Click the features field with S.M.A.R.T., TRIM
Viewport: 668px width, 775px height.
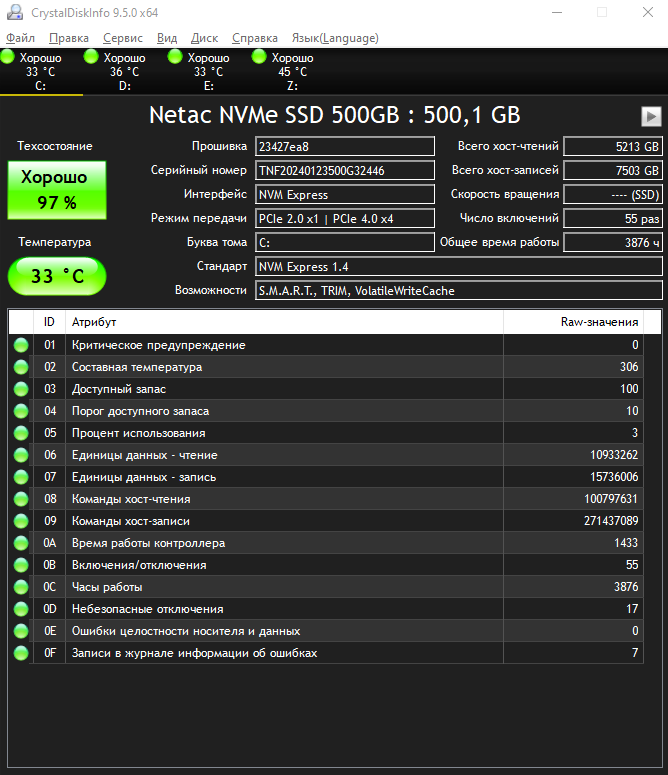point(459,291)
